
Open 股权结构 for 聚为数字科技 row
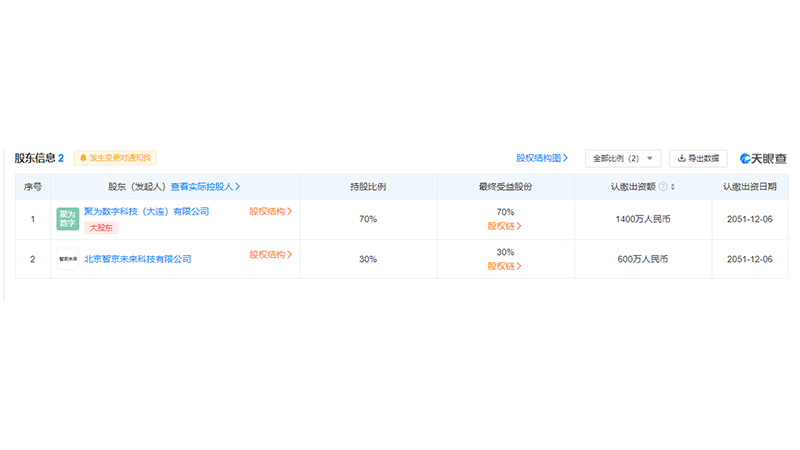click(x=270, y=211)
